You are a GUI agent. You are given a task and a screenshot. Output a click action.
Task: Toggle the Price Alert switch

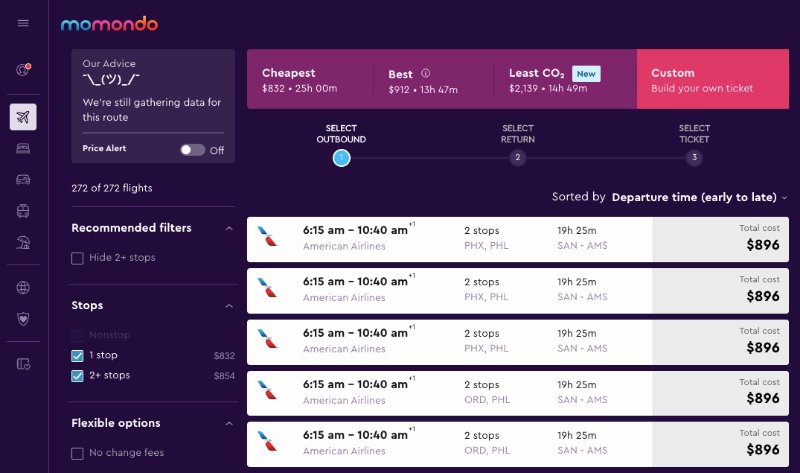point(192,150)
